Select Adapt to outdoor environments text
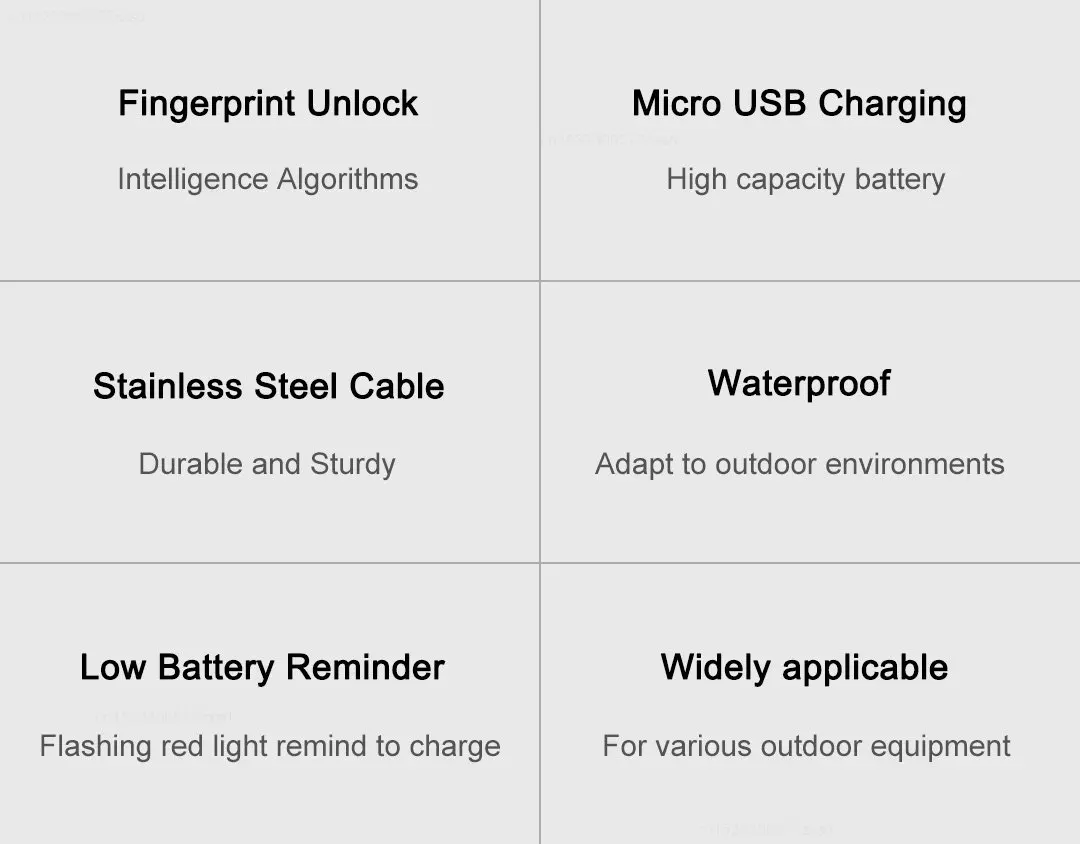The height and width of the screenshot is (844, 1080). [x=800, y=464]
